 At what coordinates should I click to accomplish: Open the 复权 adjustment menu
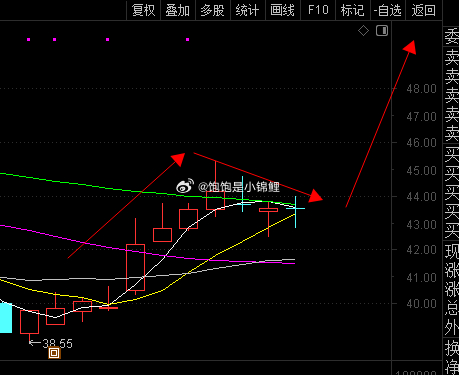tap(143, 10)
